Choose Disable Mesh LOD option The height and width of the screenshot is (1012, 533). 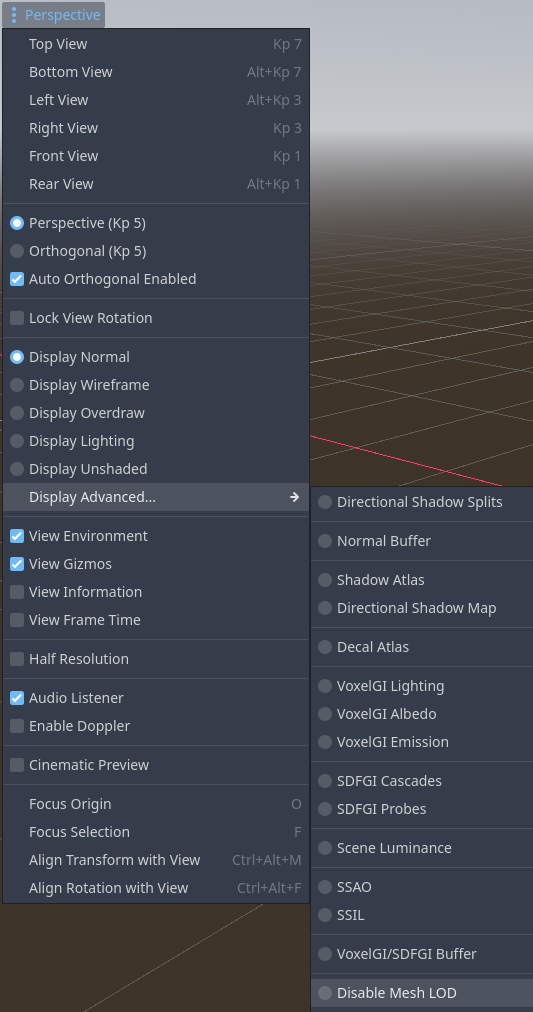click(x=422, y=993)
